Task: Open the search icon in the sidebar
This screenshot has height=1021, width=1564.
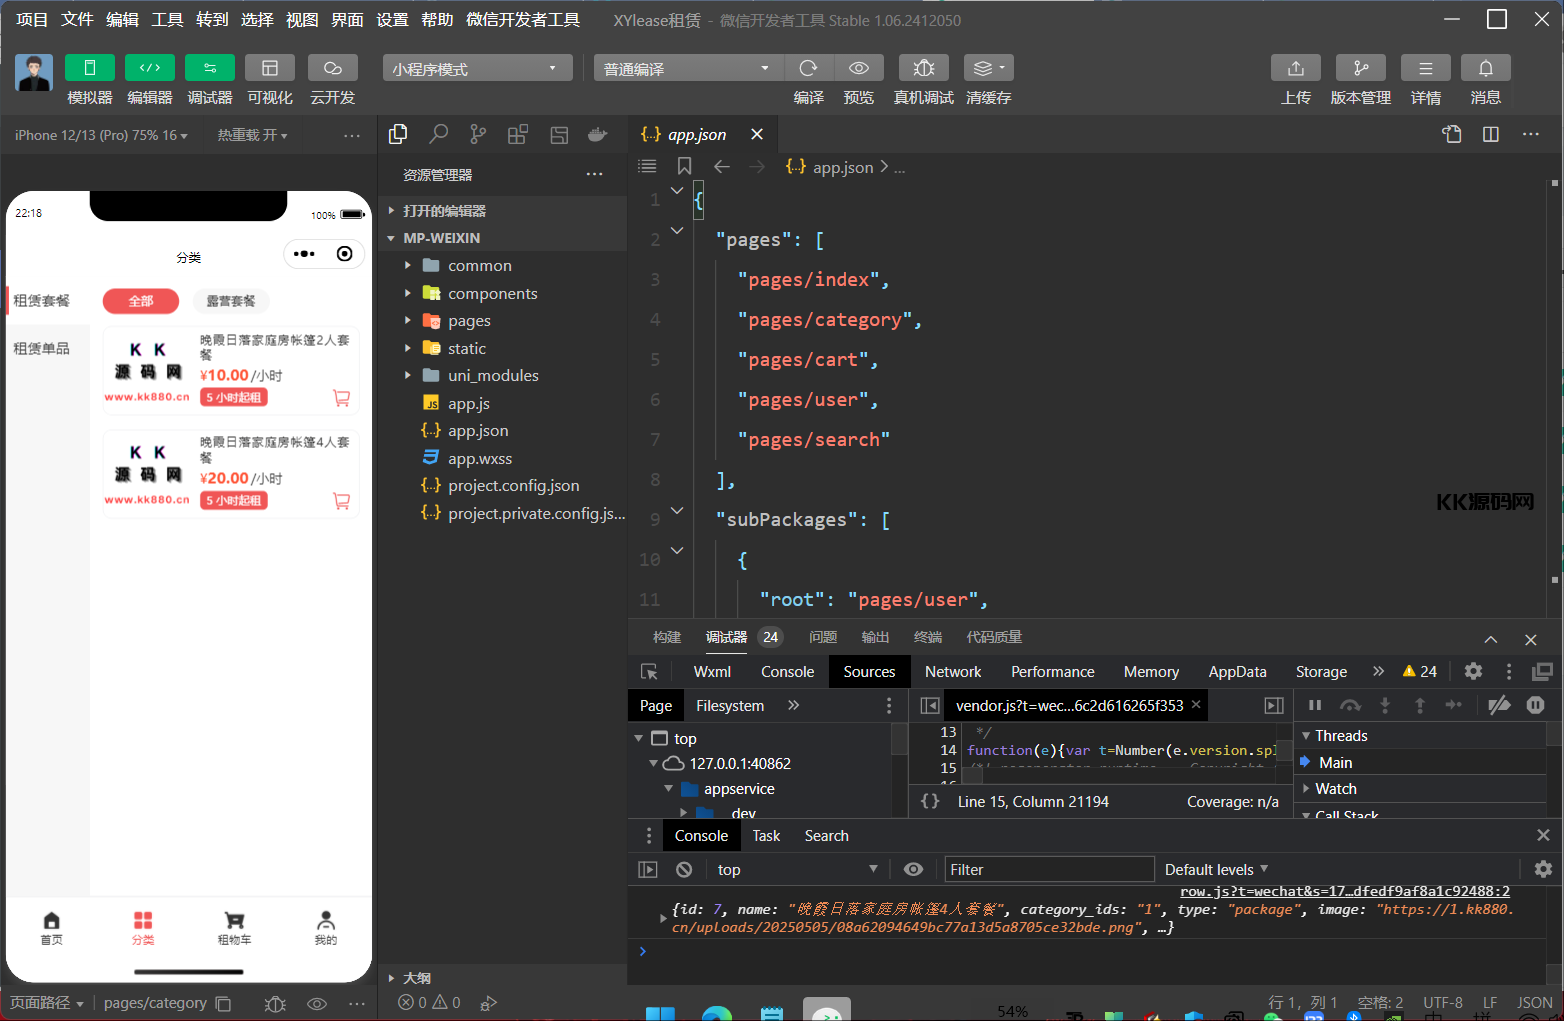Action: pyautogui.click(x=438, y=134)
